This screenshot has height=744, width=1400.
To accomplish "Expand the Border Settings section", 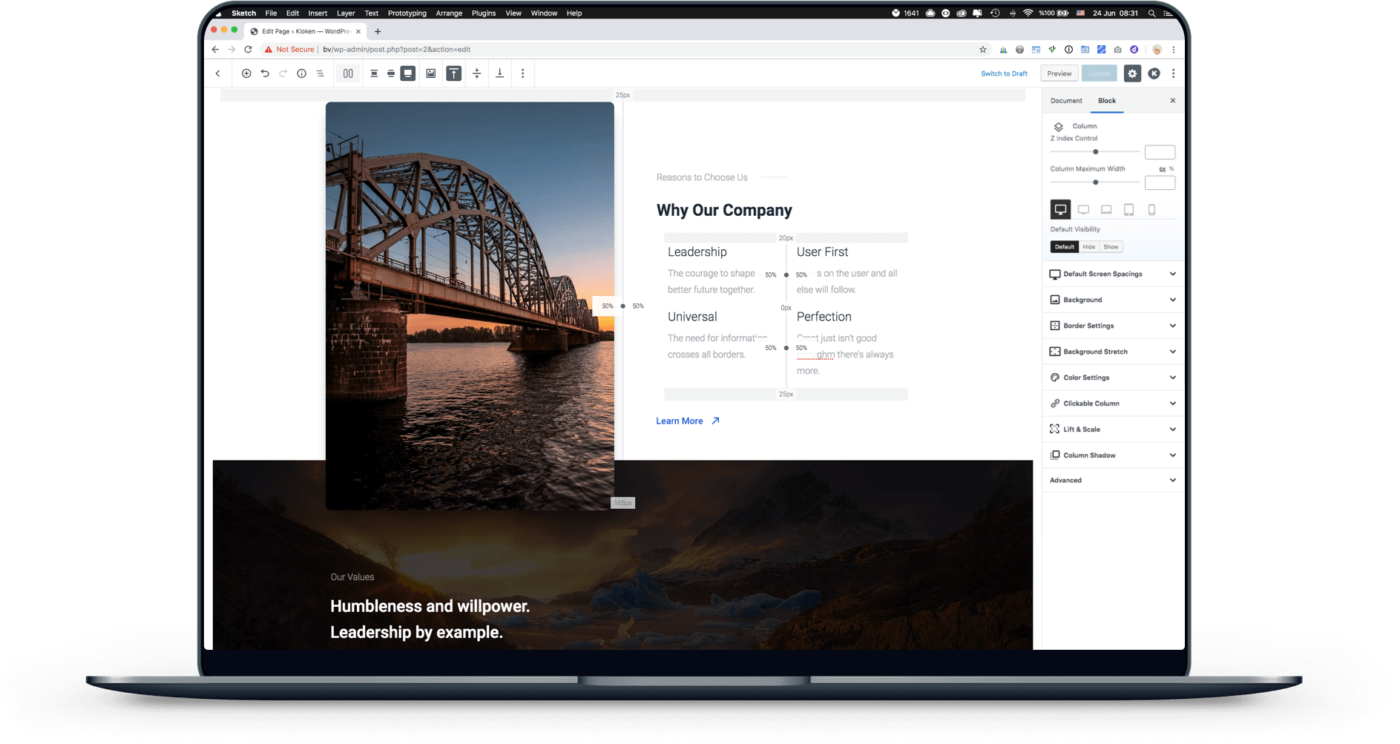I will click(1112, 326).
